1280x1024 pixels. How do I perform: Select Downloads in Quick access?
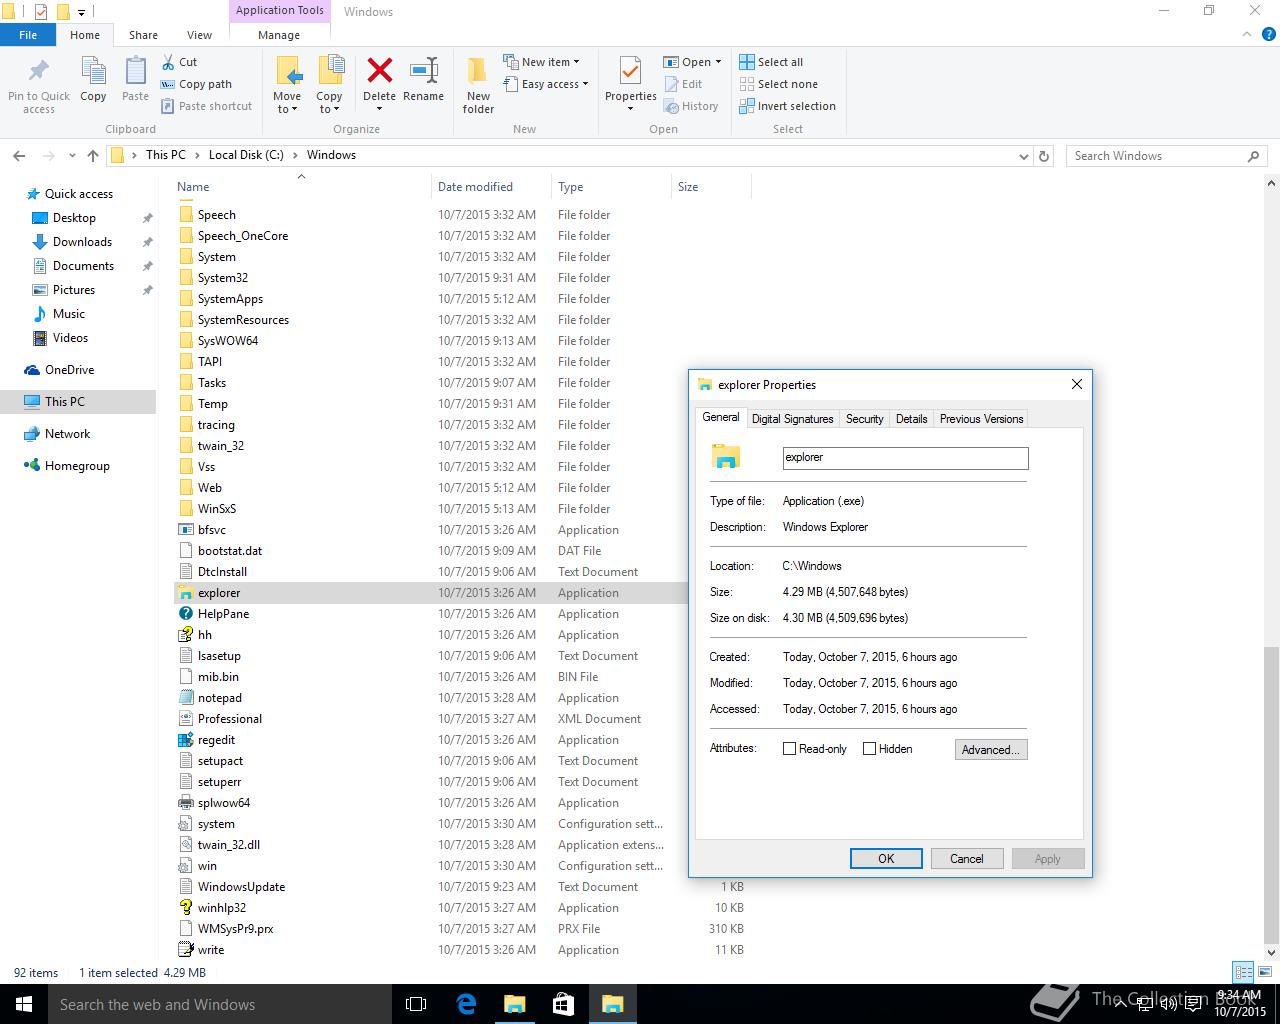pyautogui.click(x=82, y=242)
